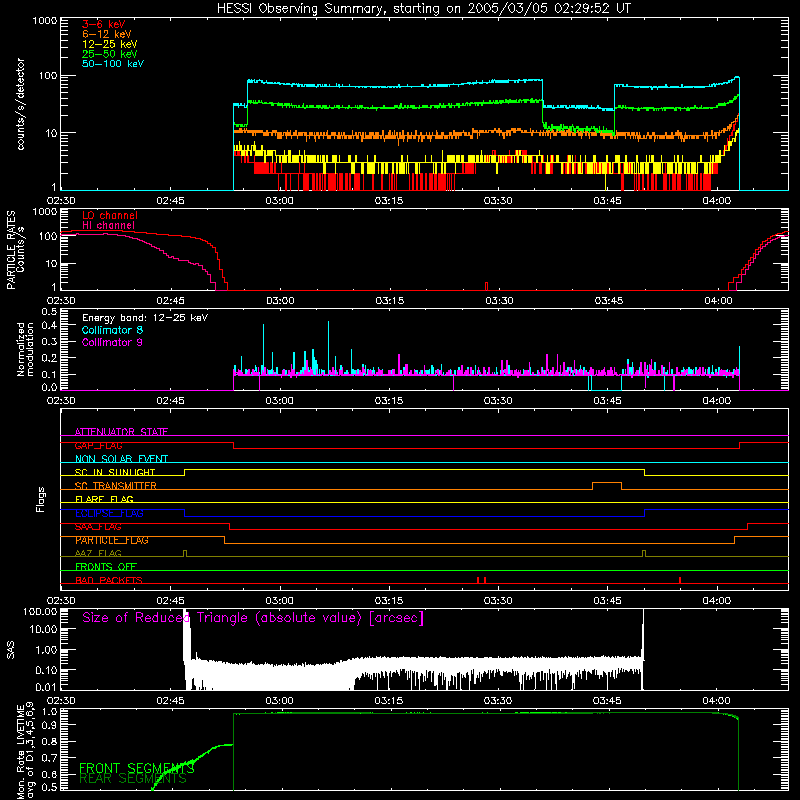
Task: Click the HESSI Observing Summary title
Action: coord(424,9)
